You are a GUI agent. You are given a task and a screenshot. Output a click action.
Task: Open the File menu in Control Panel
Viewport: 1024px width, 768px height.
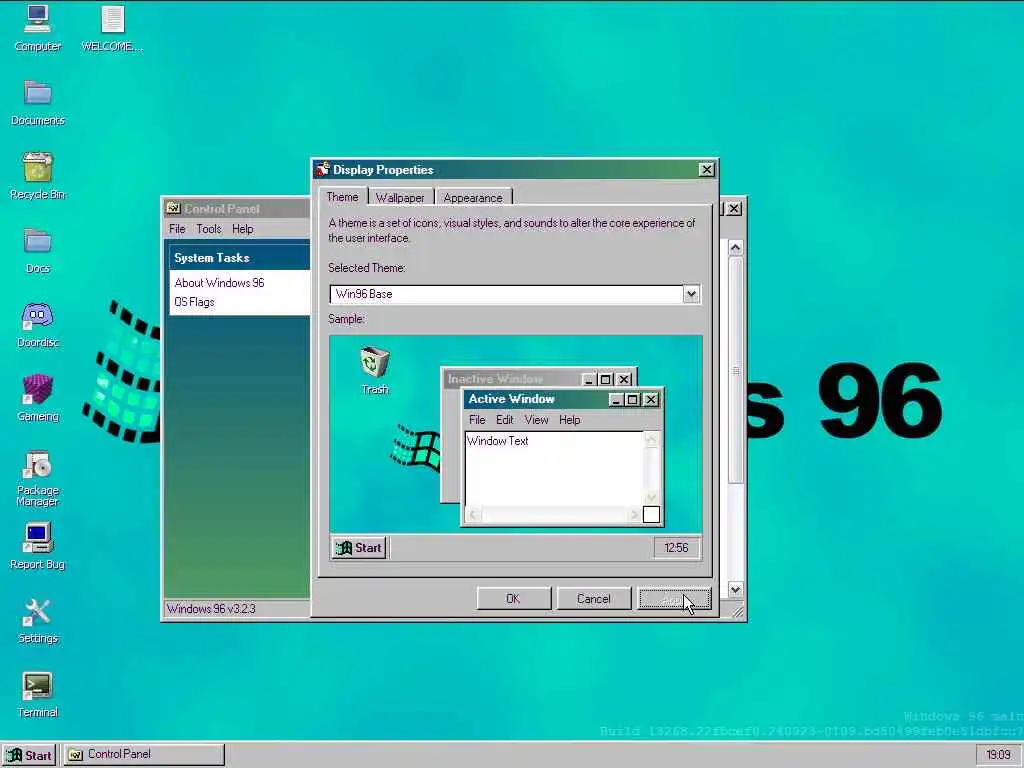click(177, 229)
